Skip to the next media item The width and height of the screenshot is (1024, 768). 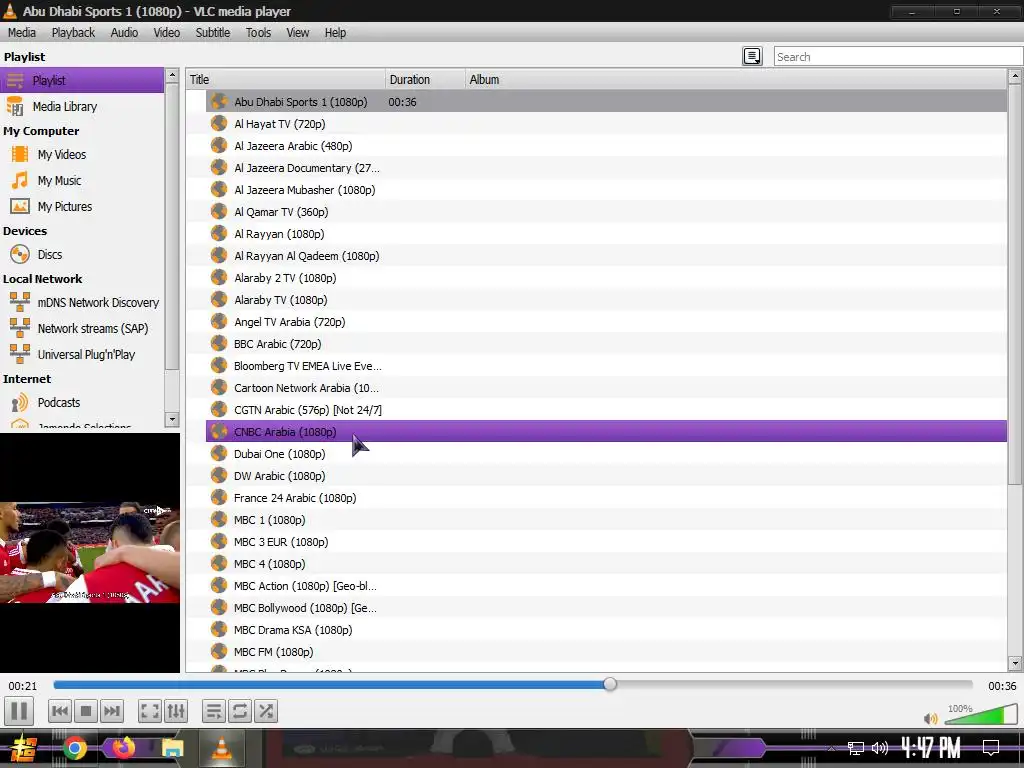pyautogui.click(x=112, y=711)
